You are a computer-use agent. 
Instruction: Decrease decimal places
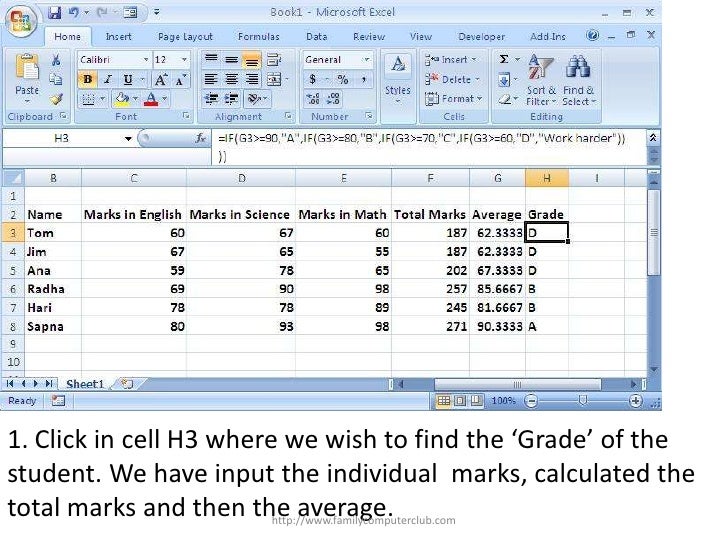[333, 98]
